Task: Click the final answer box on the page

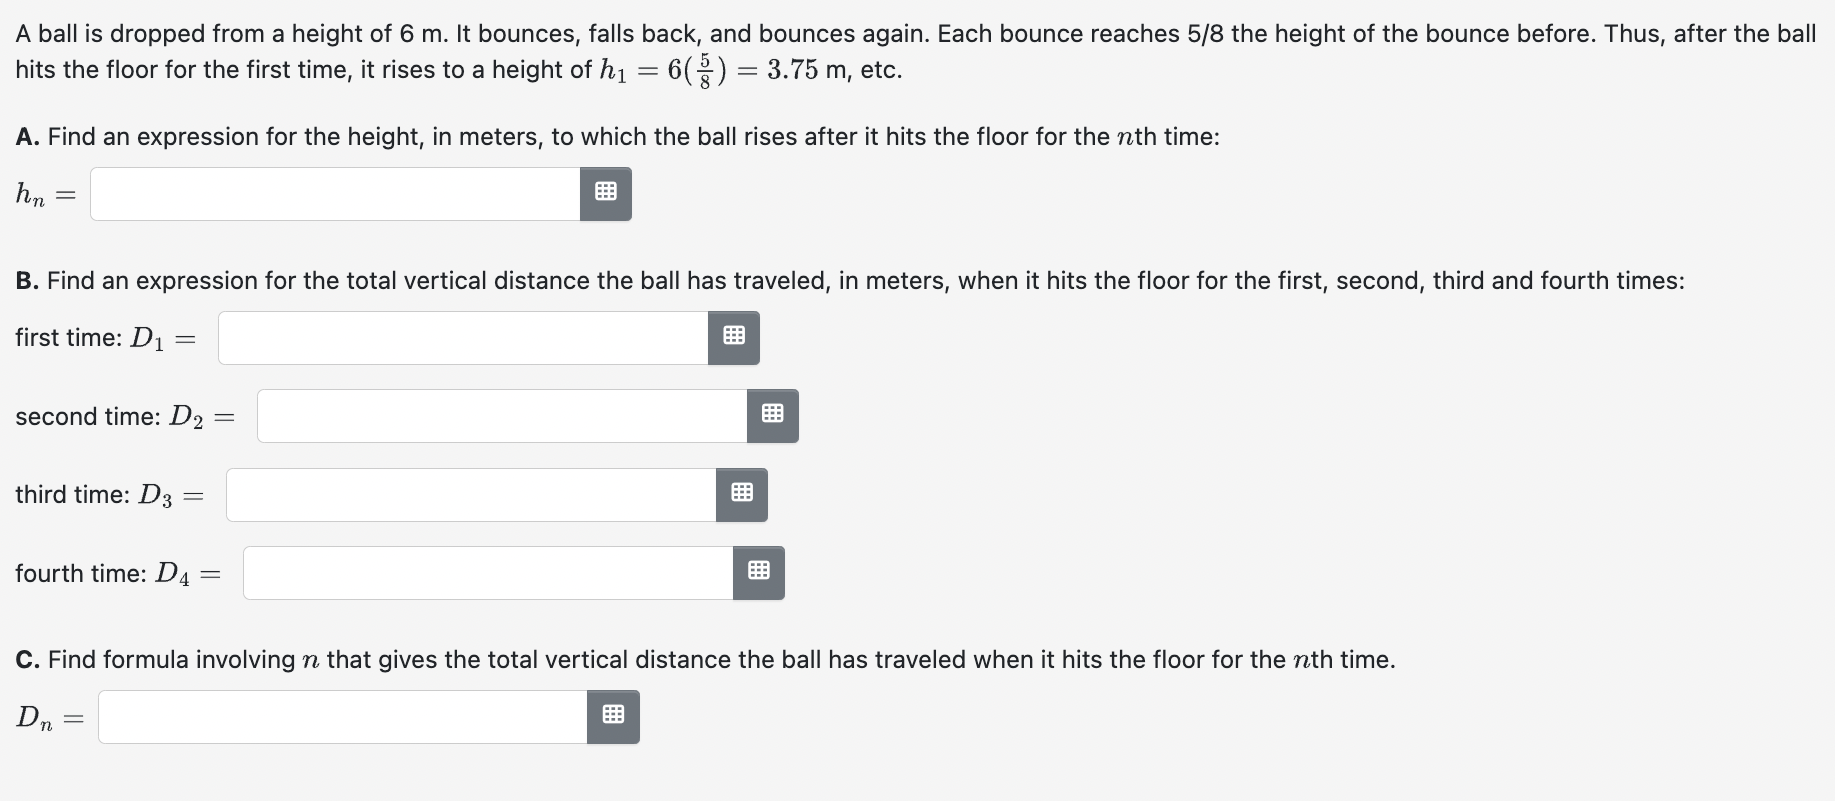Action: (340, 716)
